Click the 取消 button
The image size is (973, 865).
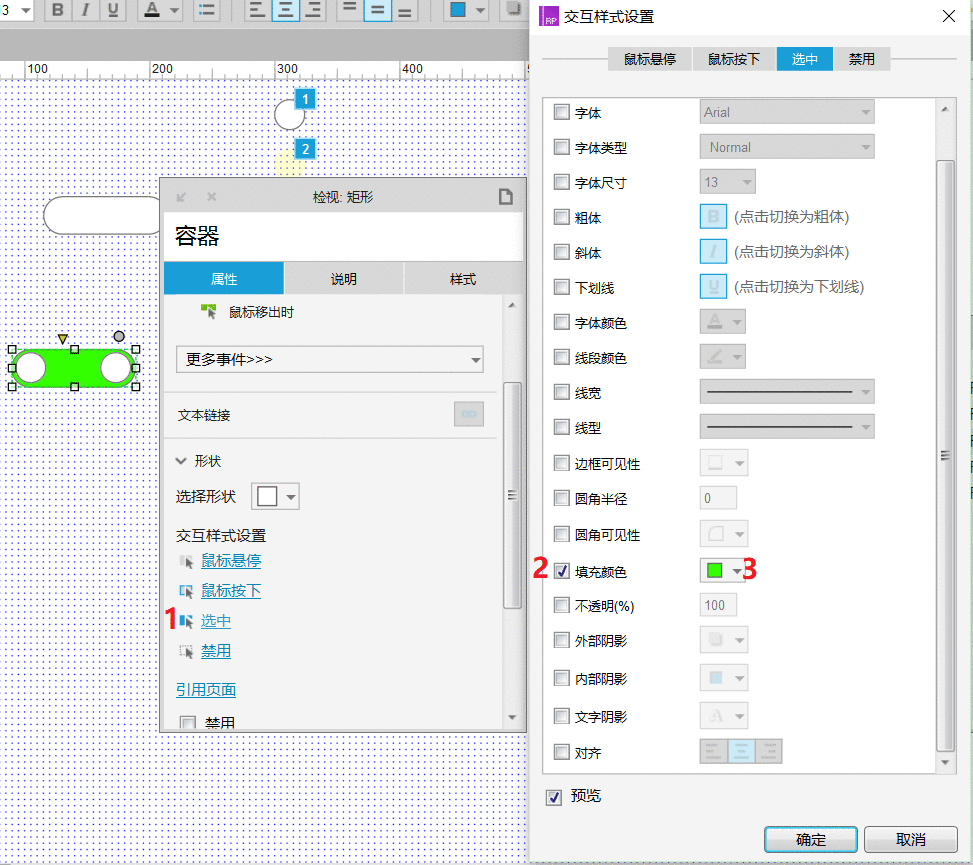tap(910, 840)
